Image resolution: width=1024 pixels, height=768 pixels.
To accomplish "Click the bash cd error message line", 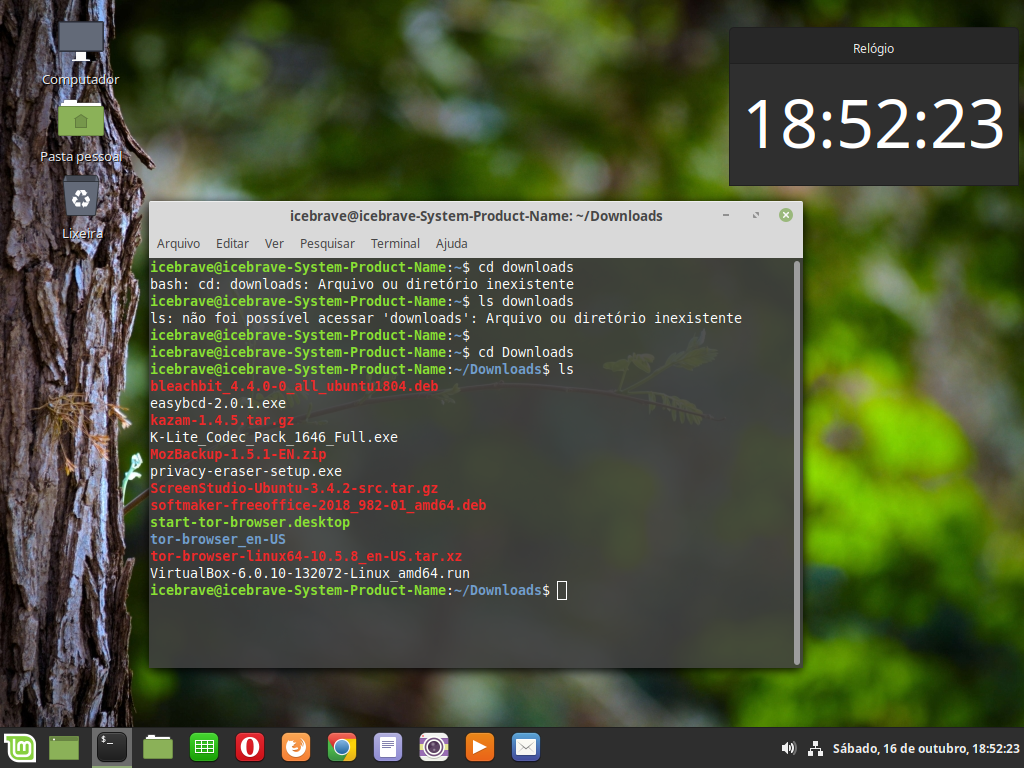I will (x=362, y=284).
